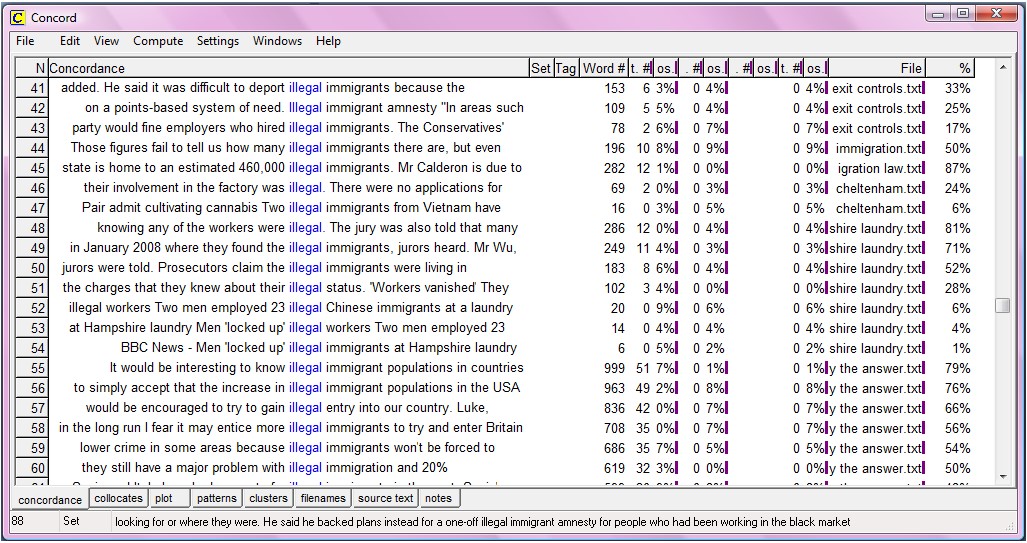This screenshot has width=1027, height=543.
Task: Click the Set column header
Action: click(x=541, y=68)
